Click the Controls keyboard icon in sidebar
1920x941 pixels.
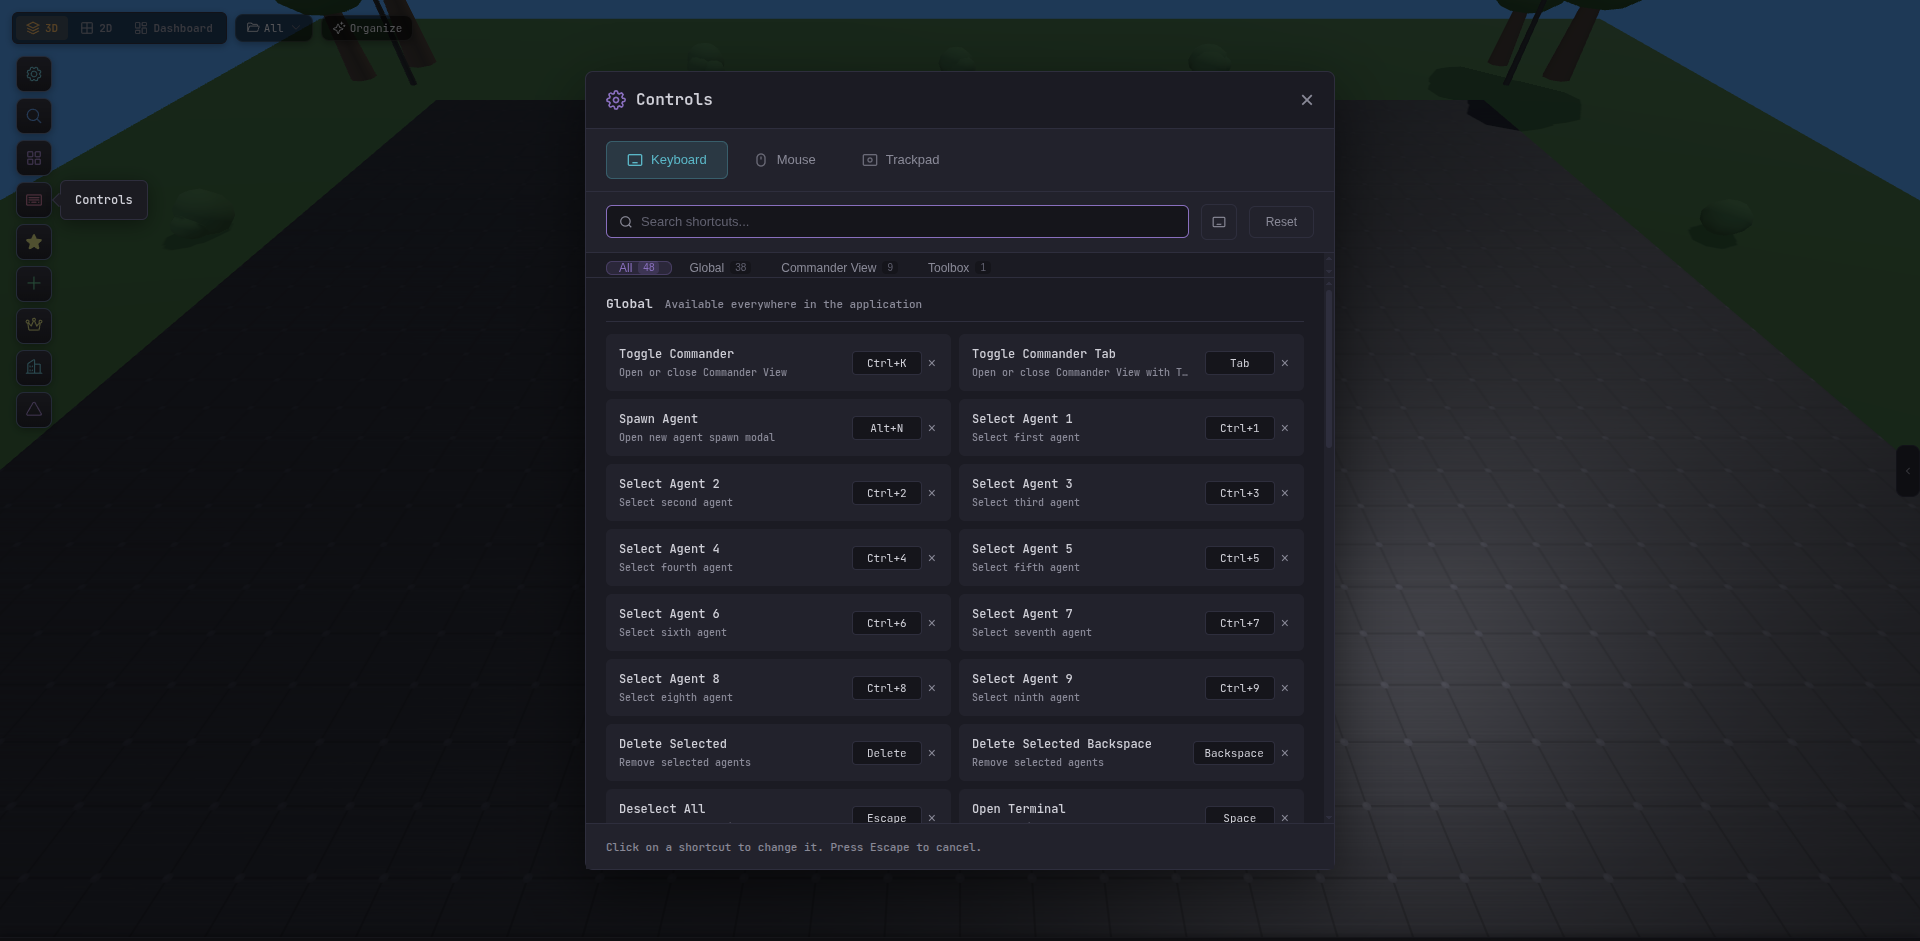[34, 200]
